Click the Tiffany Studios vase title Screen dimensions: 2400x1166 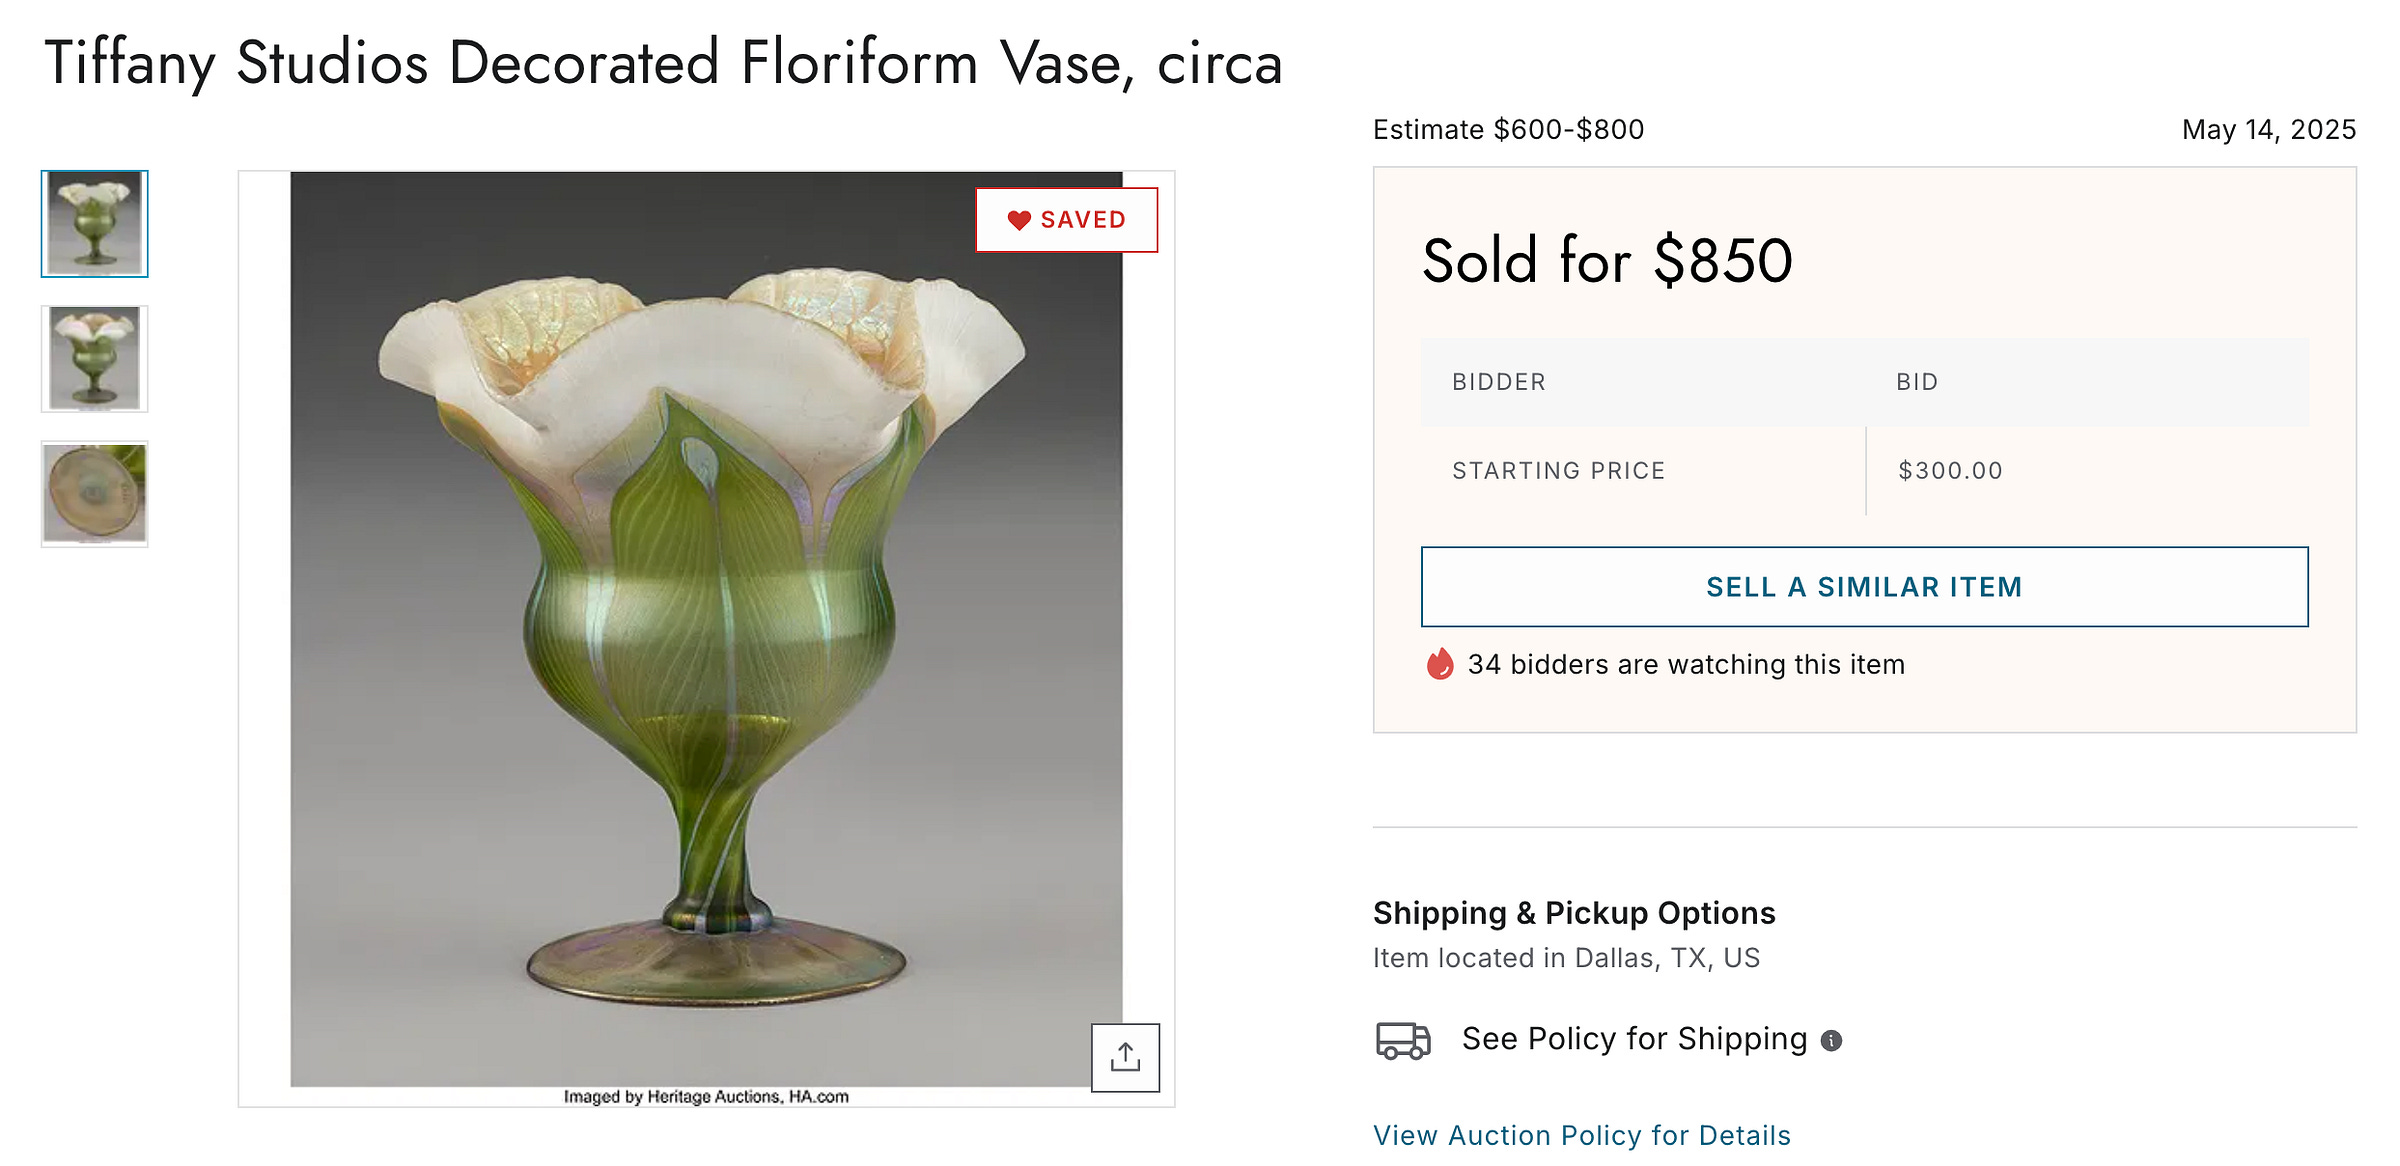663,63
